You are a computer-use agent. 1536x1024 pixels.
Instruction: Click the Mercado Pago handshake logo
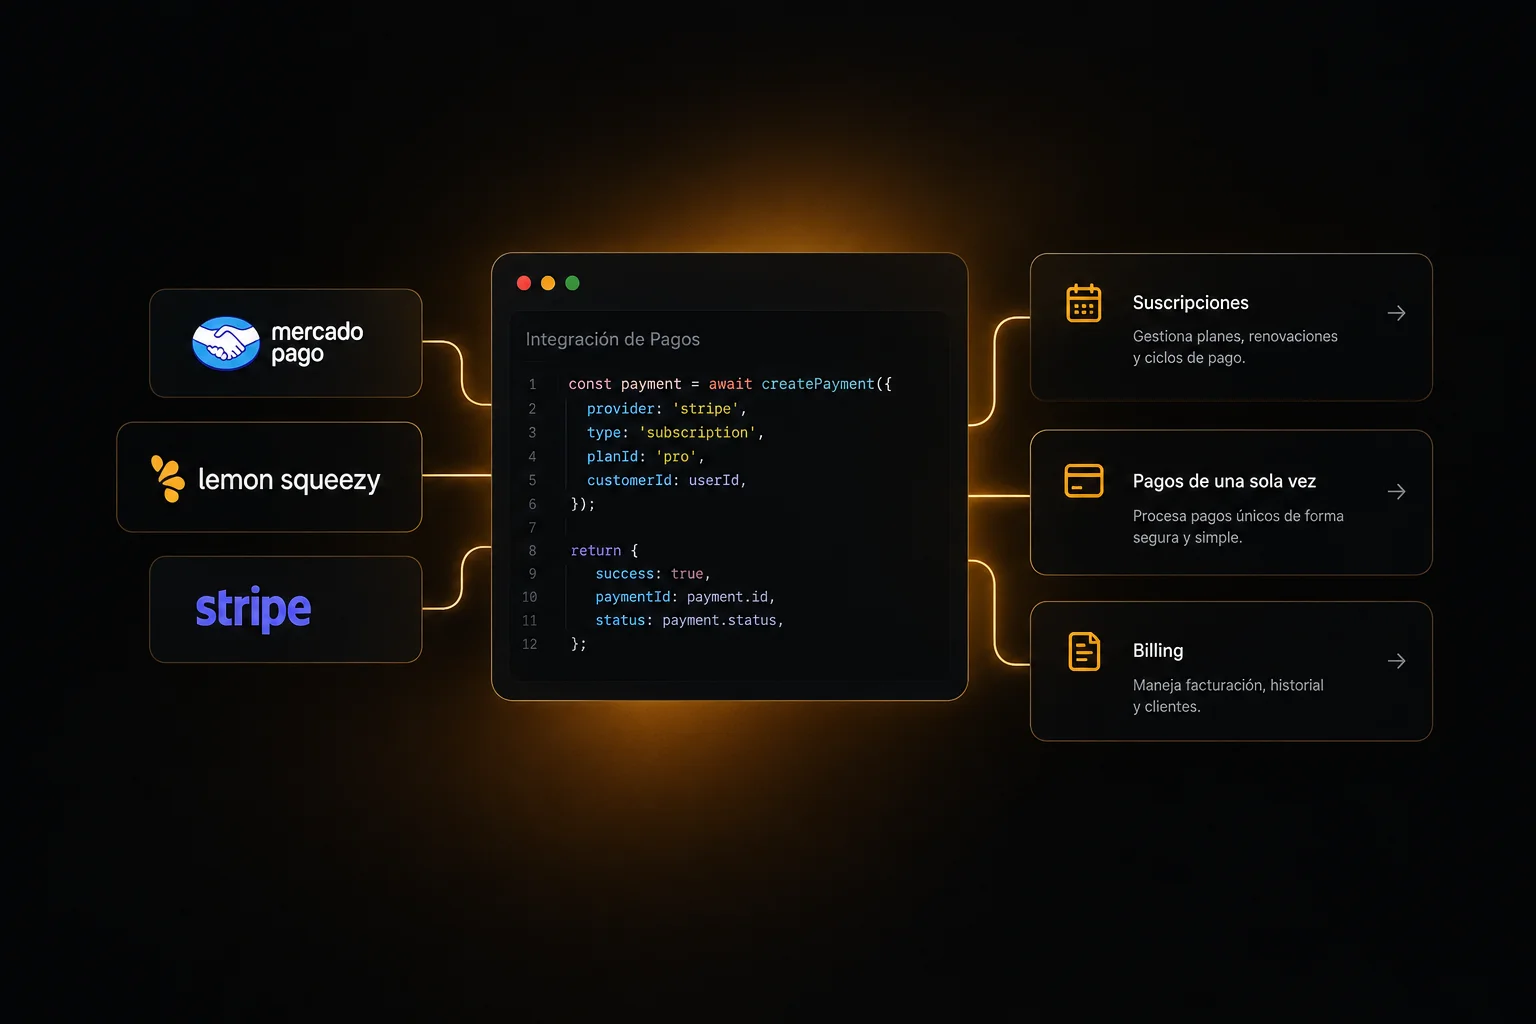(x=226, y=343)
